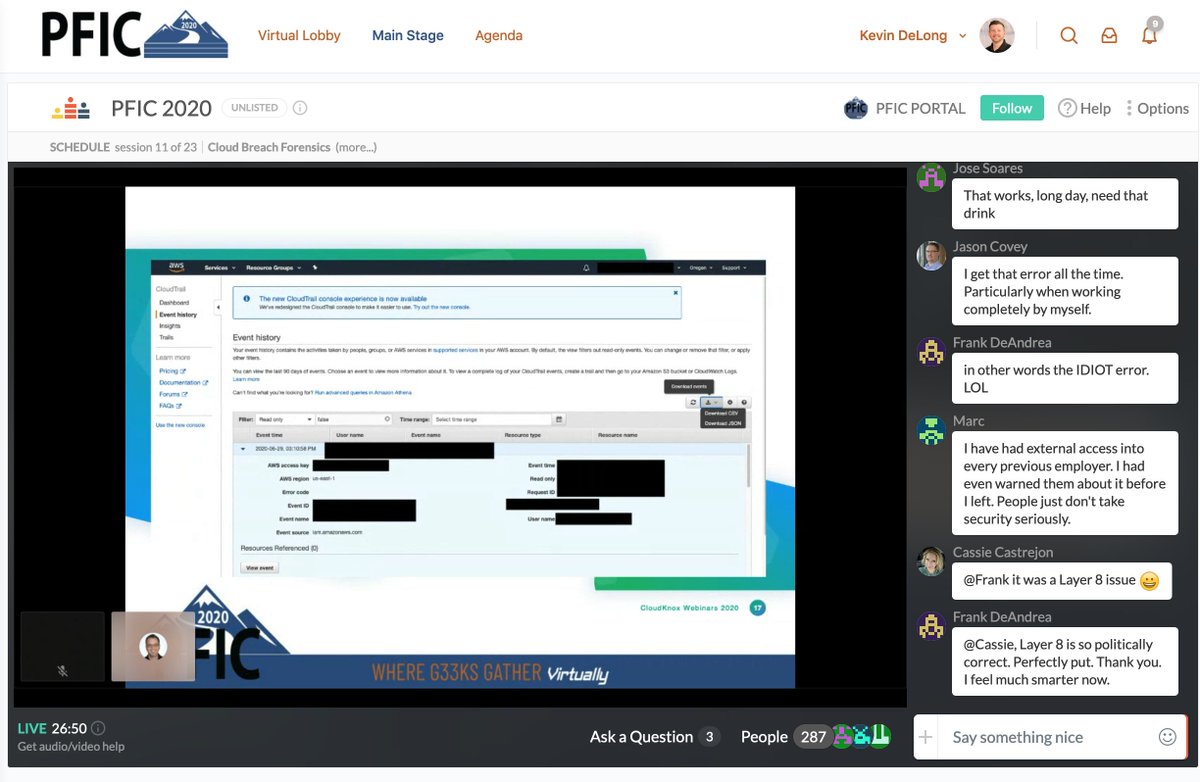Click the three-dot Options icon
The image size is (1200, 782).
[x=1129, y=108]
